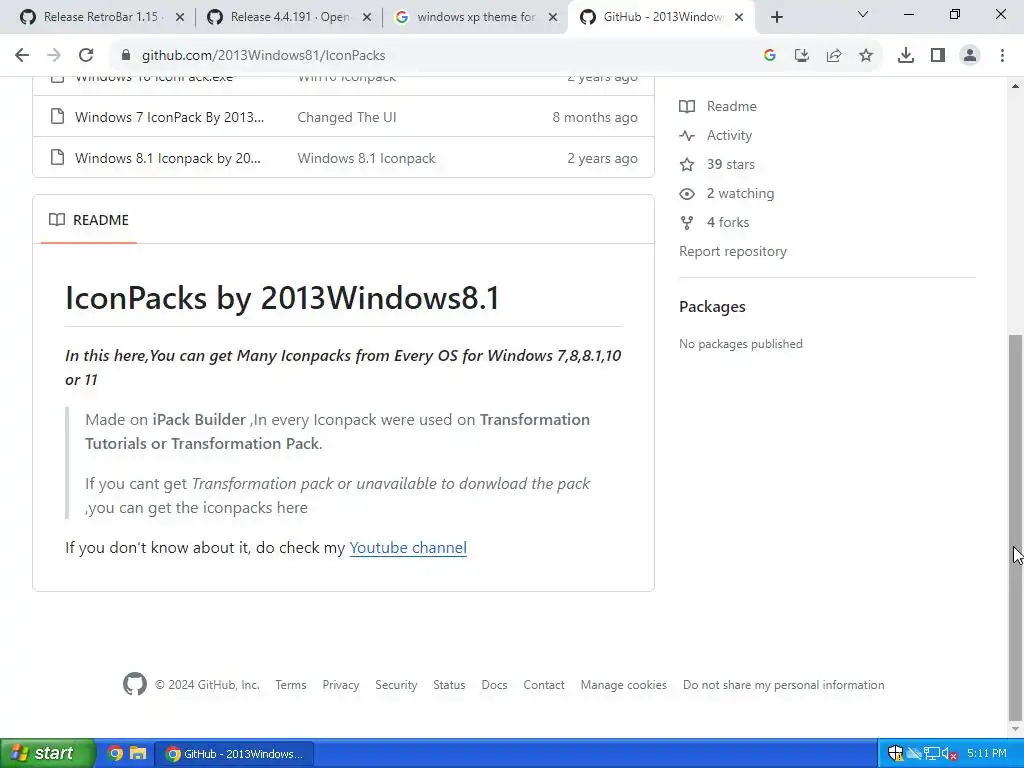
Task: Click the GitHub logo in footer
Action: [135, 684]
